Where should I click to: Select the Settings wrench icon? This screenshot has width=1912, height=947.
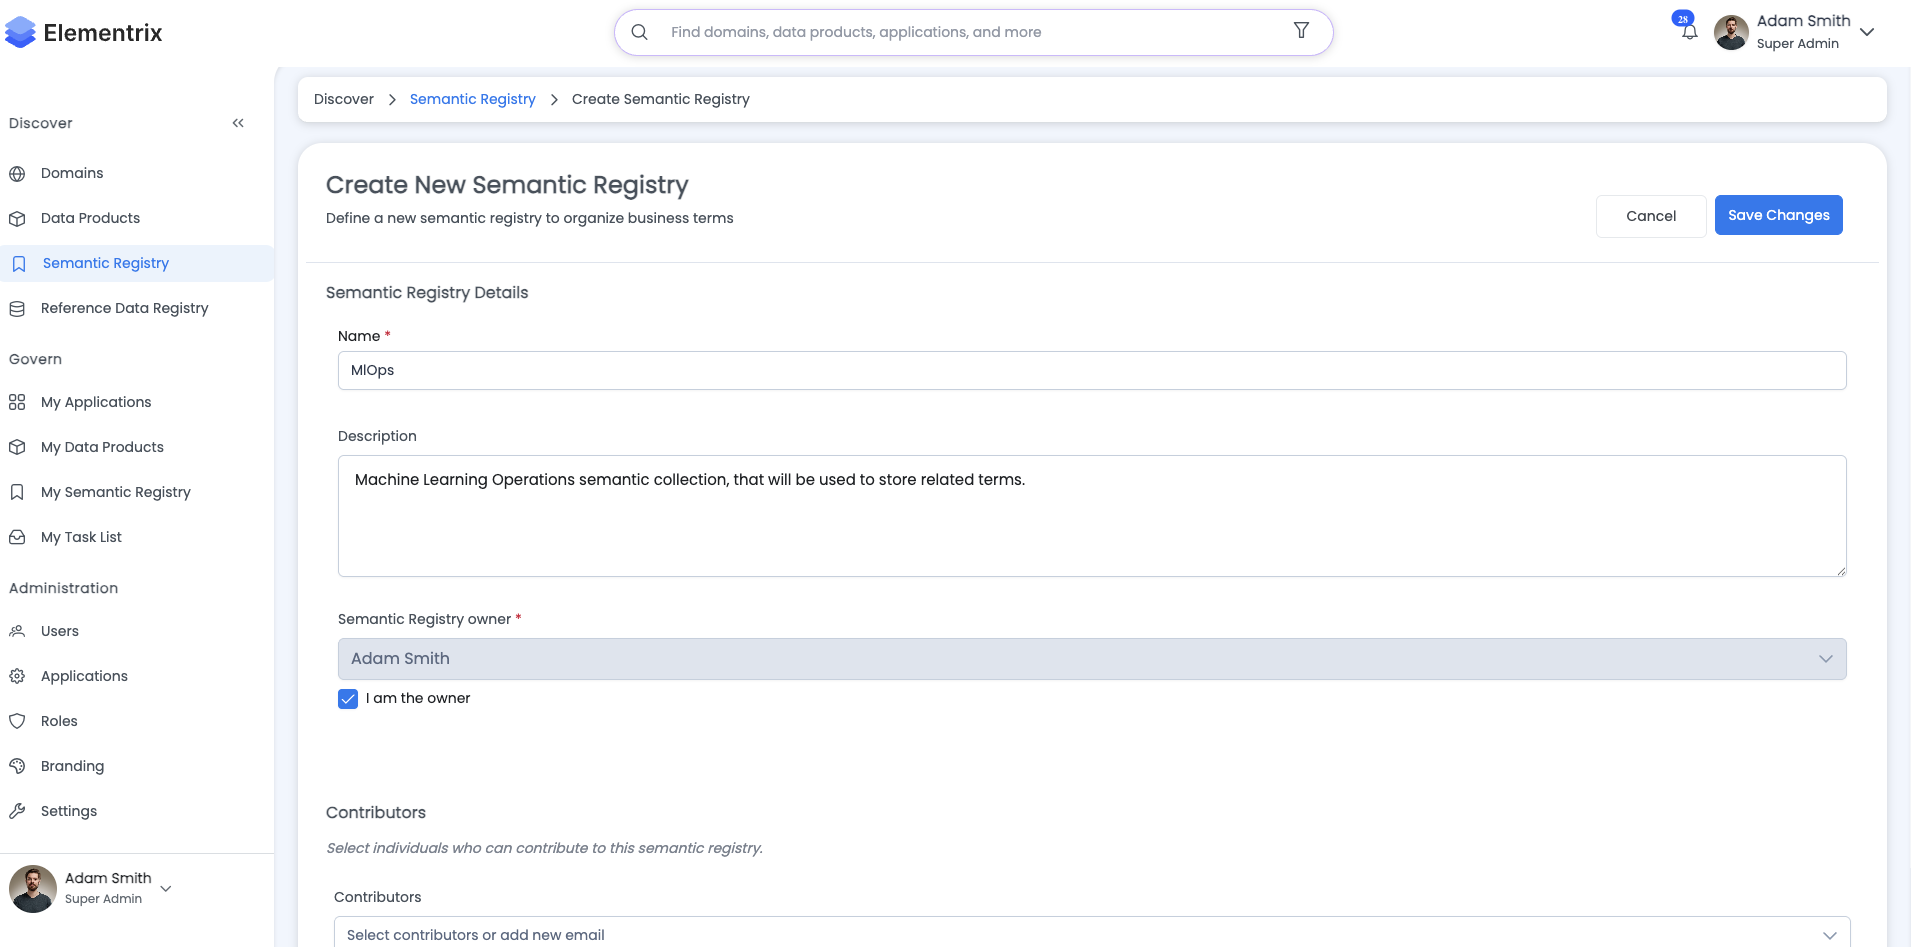tap(17, 811)
